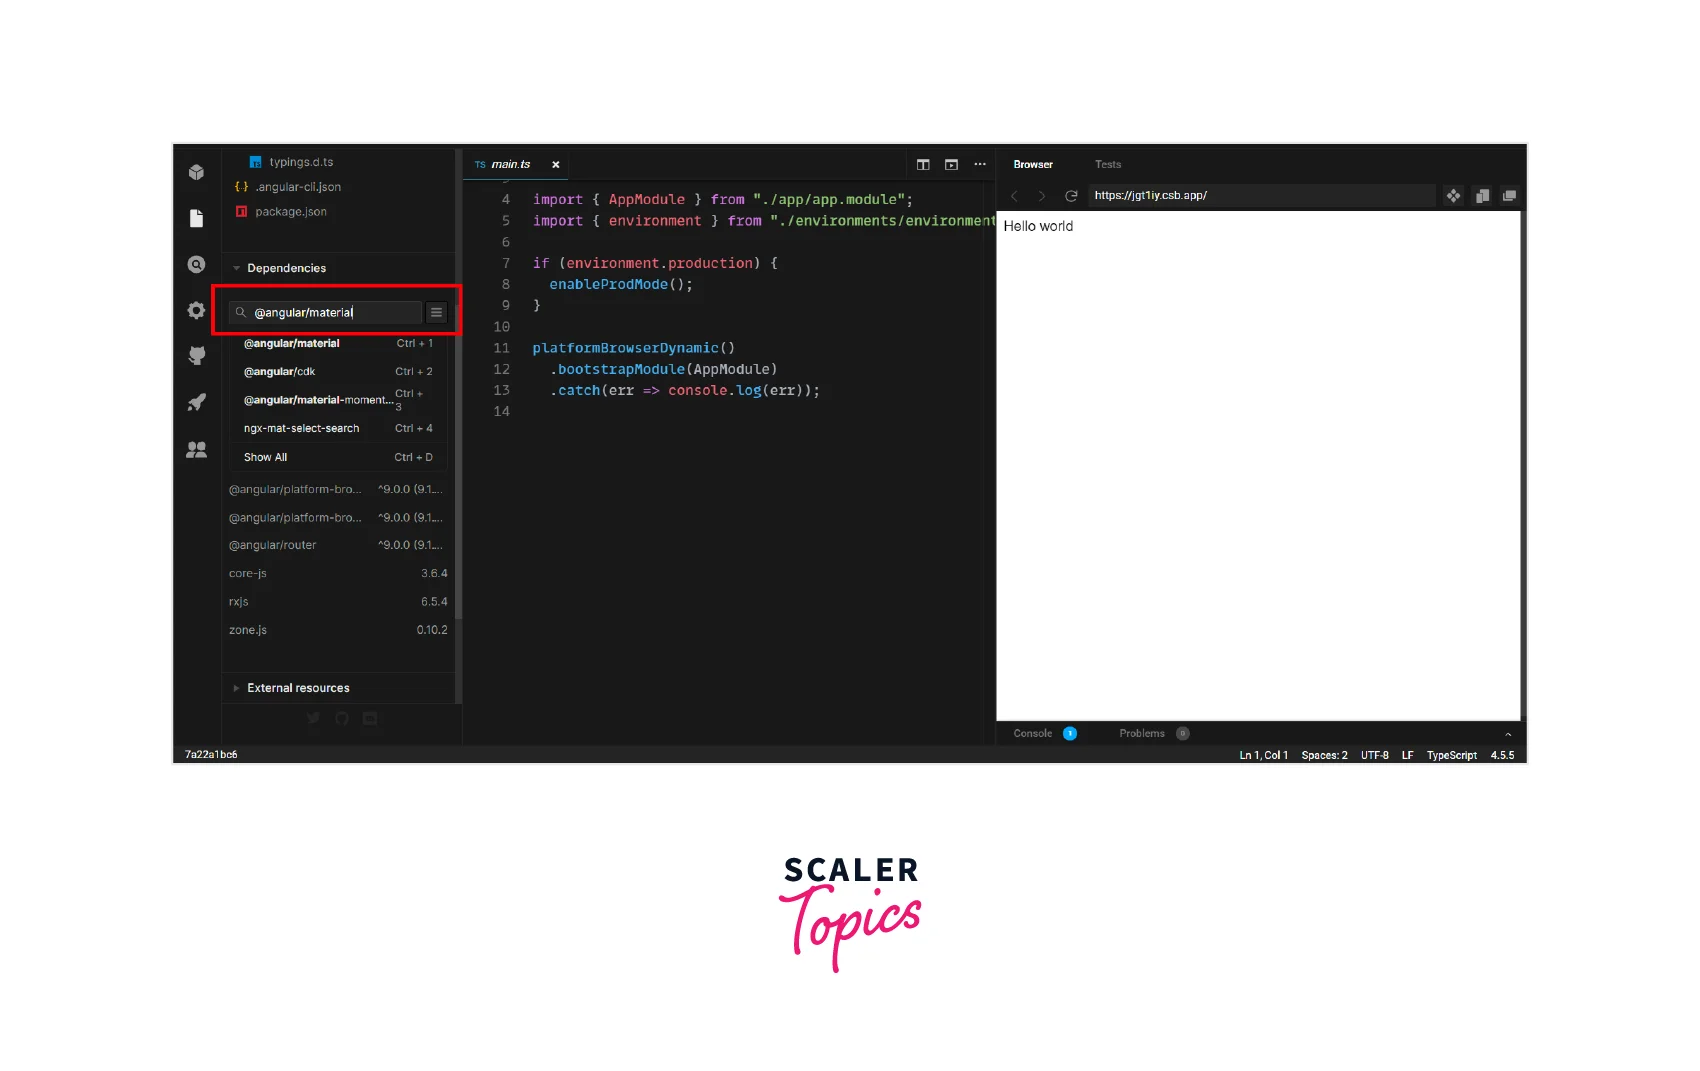Toggle the preview-only layout view
Viewport: 1700px width, 1071px height.
(951, 165)
